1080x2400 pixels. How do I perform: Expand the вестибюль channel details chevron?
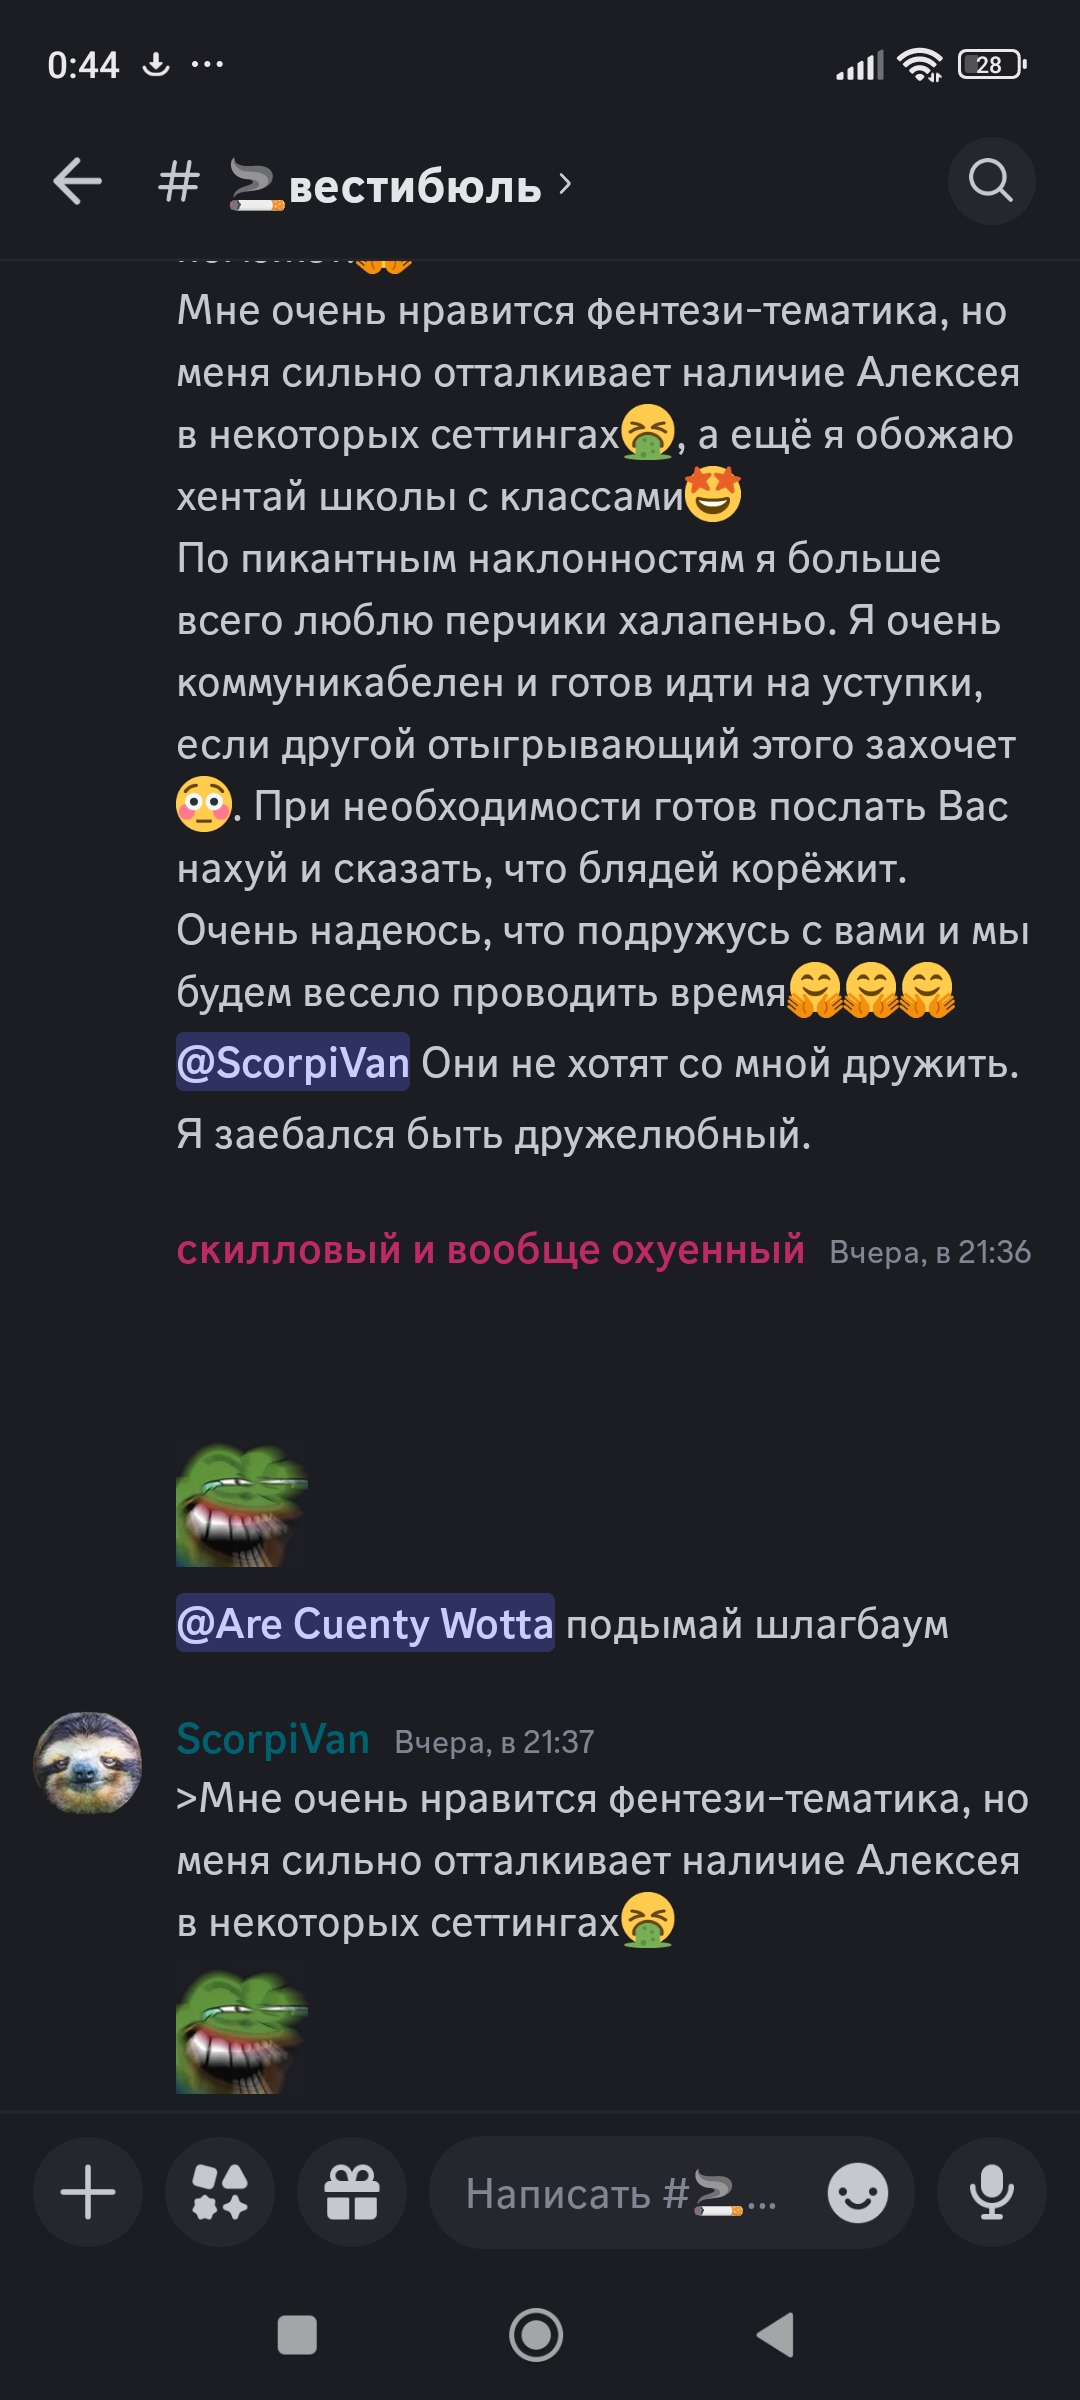click(x=565, y=184)
